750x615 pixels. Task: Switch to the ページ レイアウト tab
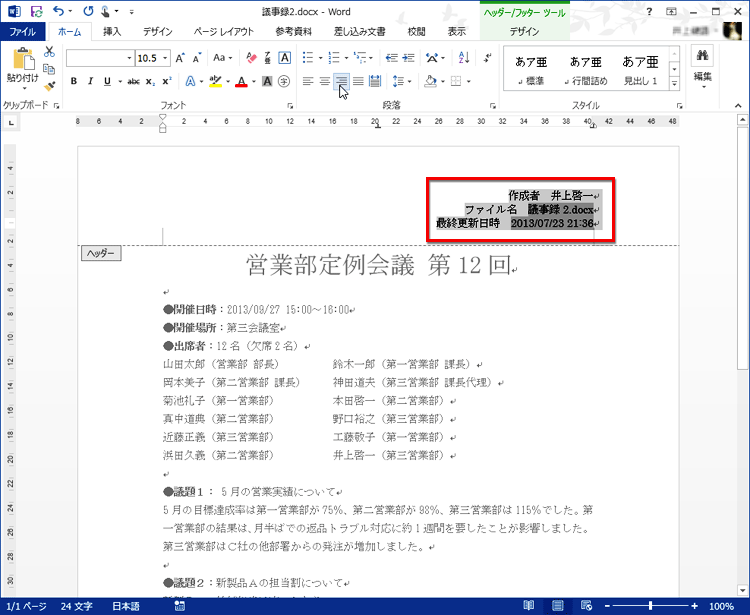(223, 32)
